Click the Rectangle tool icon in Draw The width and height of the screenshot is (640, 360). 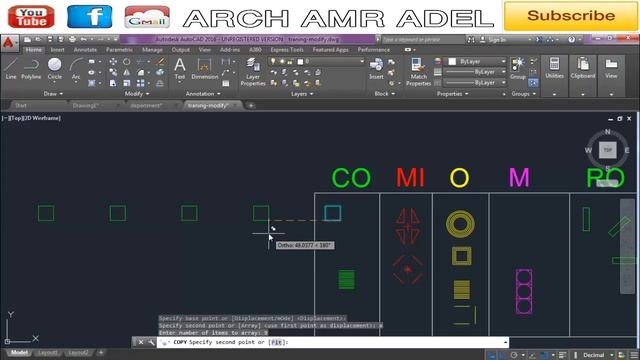[x=91, y=62]
